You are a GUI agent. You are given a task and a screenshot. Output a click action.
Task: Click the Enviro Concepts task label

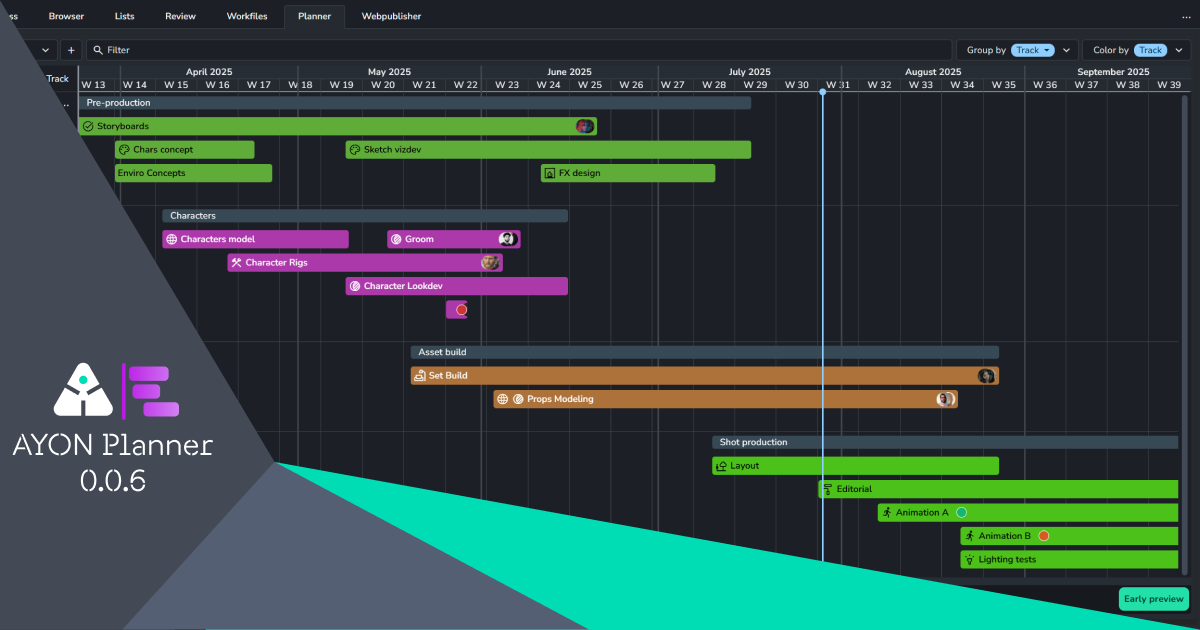152,173
